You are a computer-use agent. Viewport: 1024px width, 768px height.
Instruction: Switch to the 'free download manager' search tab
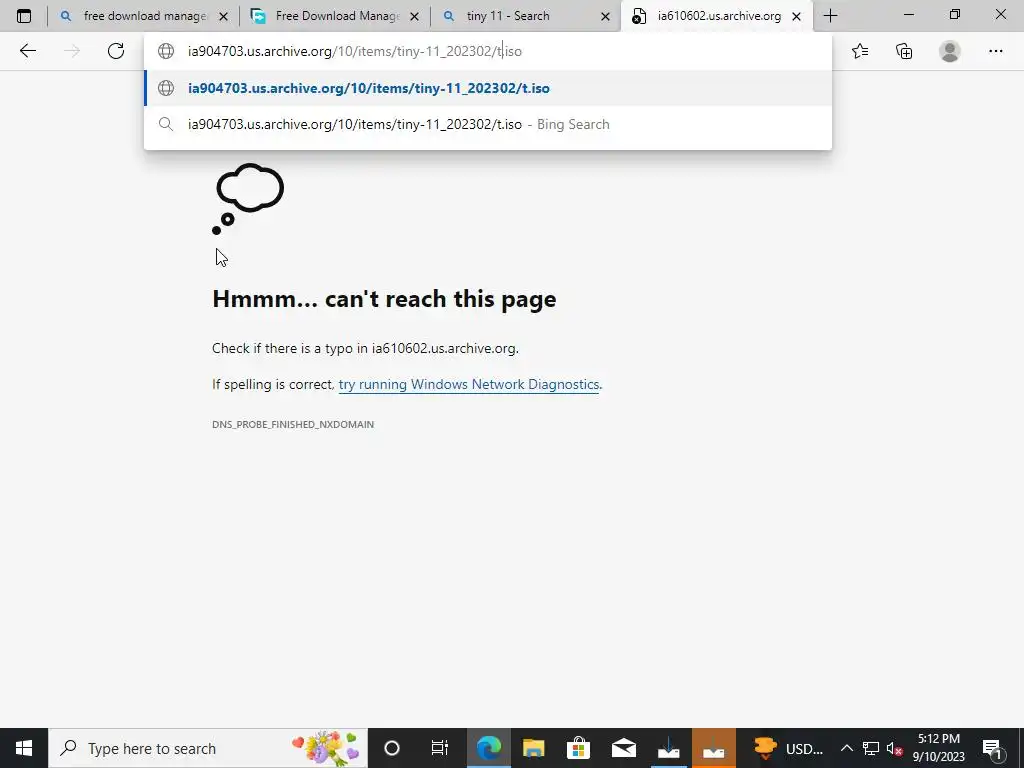point(144,16)
